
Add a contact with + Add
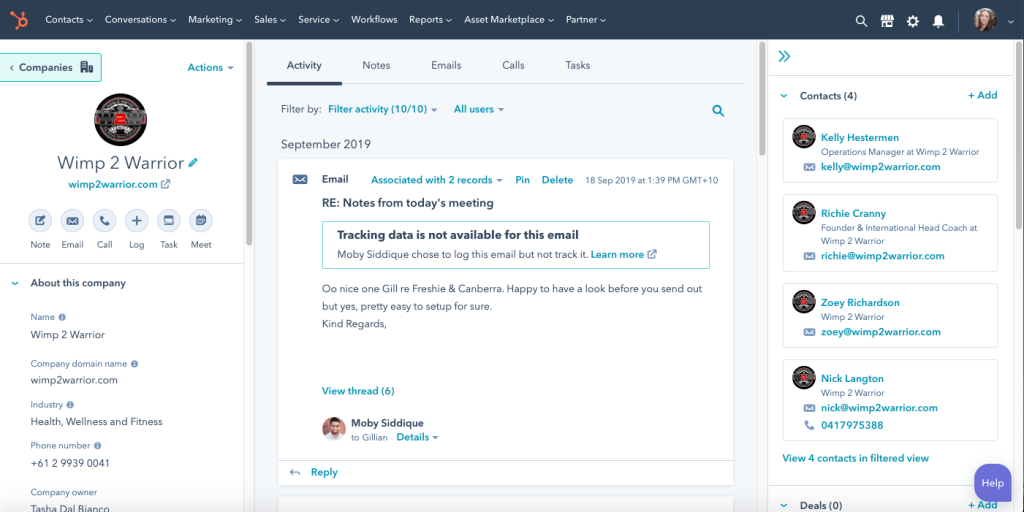(982, 95)
